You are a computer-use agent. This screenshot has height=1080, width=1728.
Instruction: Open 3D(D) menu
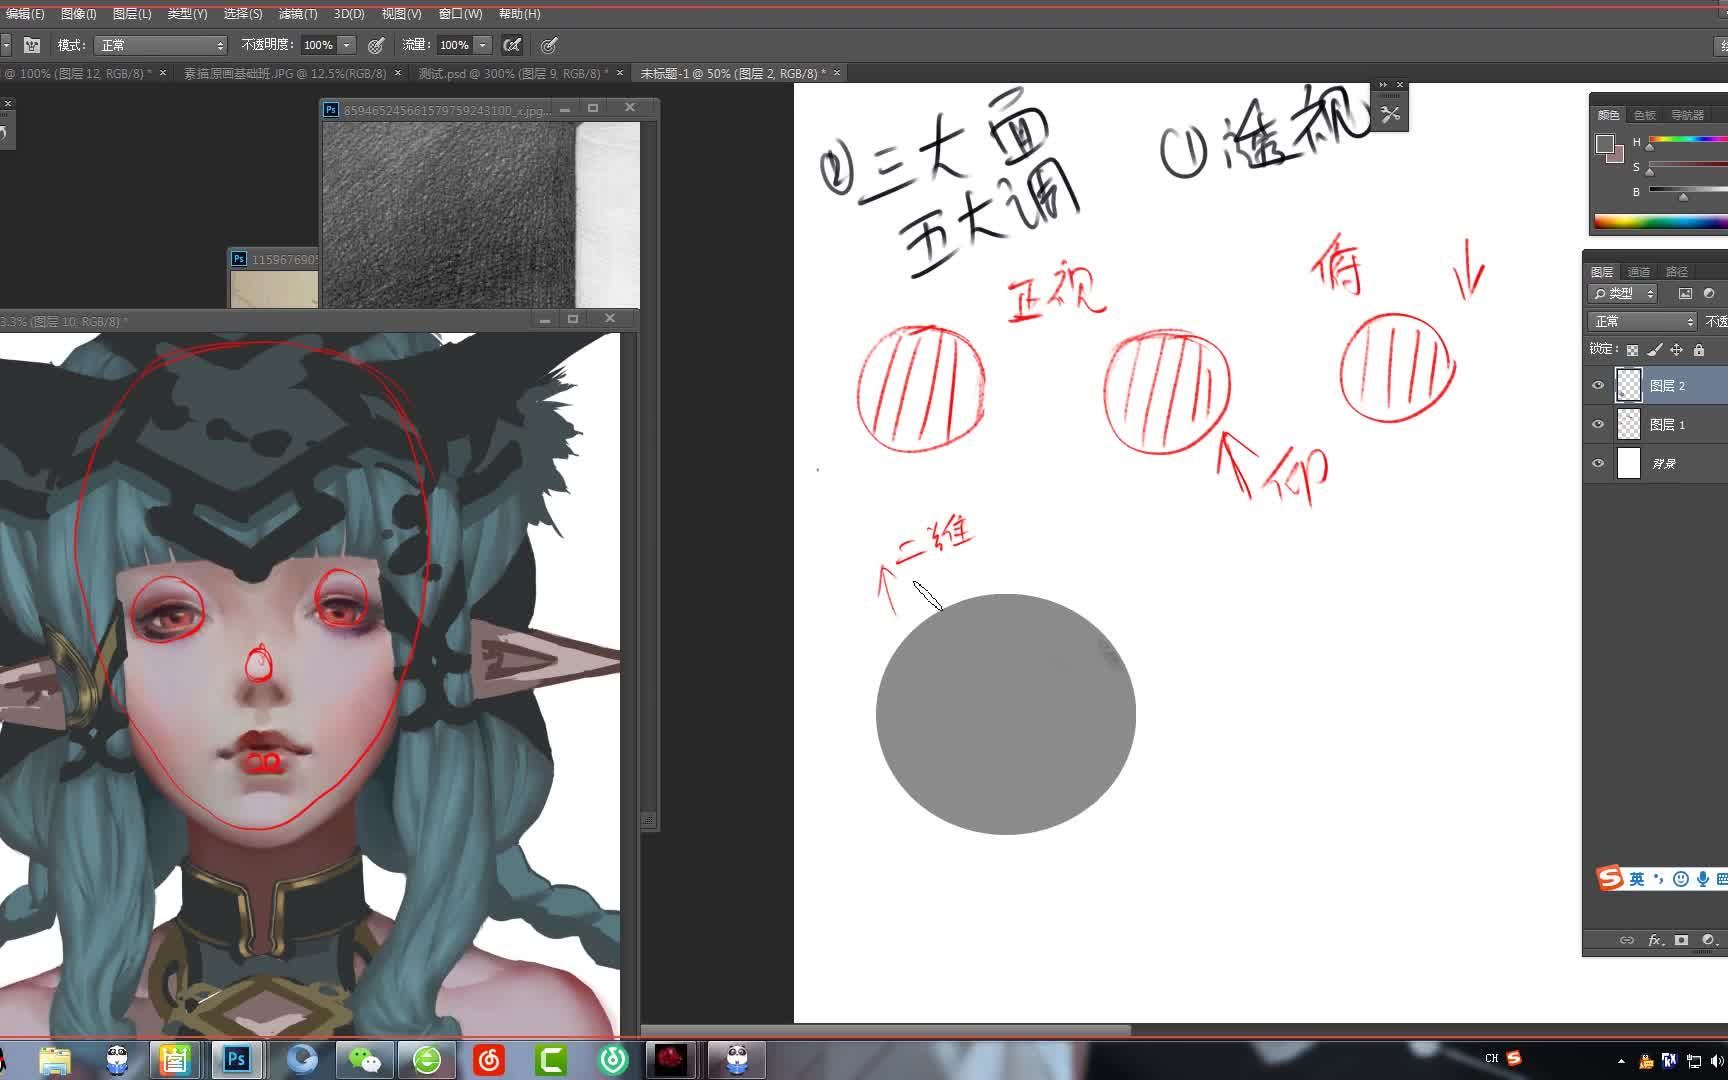[x=349, y=14]
